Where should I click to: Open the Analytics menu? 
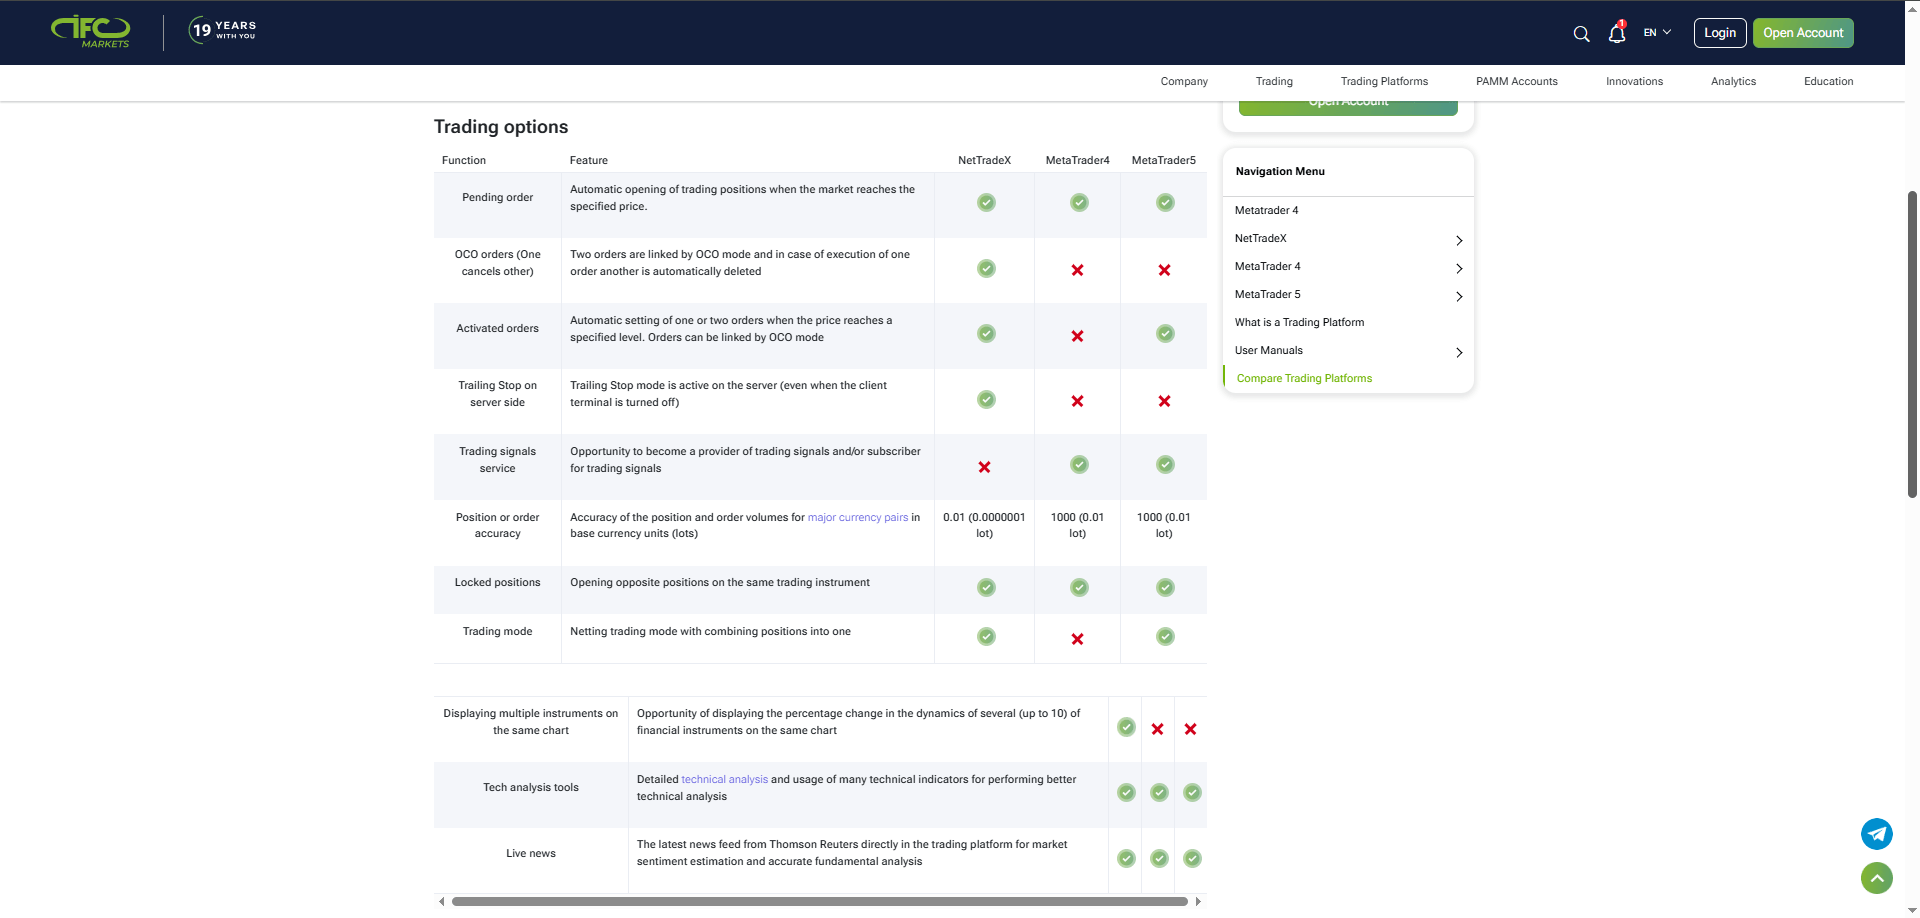click(x=1733, y=82)
